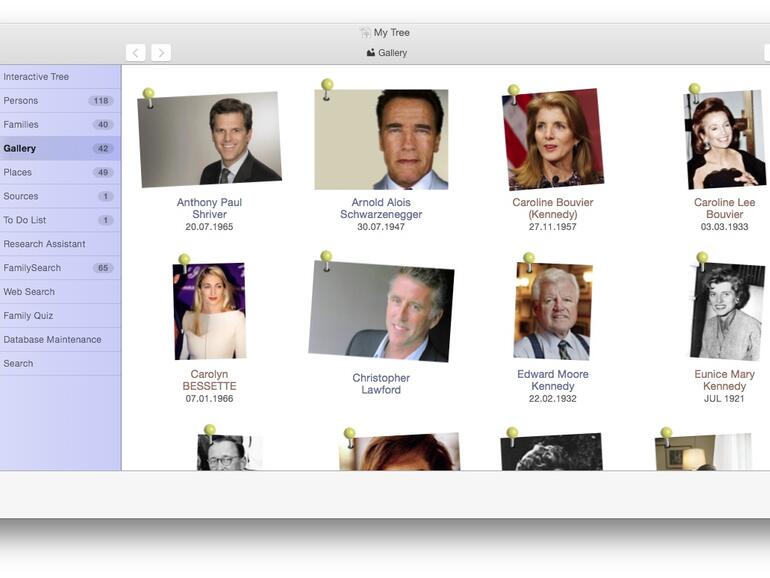The width and height of the screenshot is (770, 578).
Task: Click the Carolyn BESSETTE name link
Action: coord(210,380)
